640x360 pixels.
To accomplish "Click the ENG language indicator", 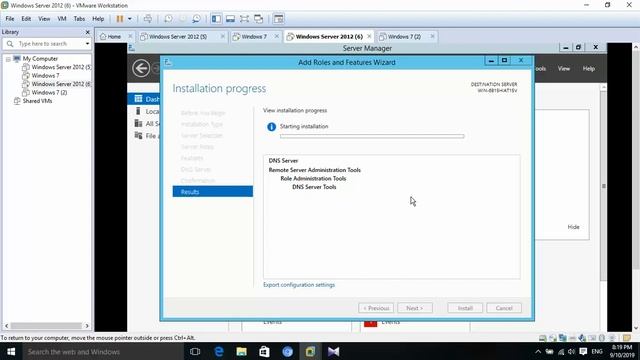I will click(597, 351).
